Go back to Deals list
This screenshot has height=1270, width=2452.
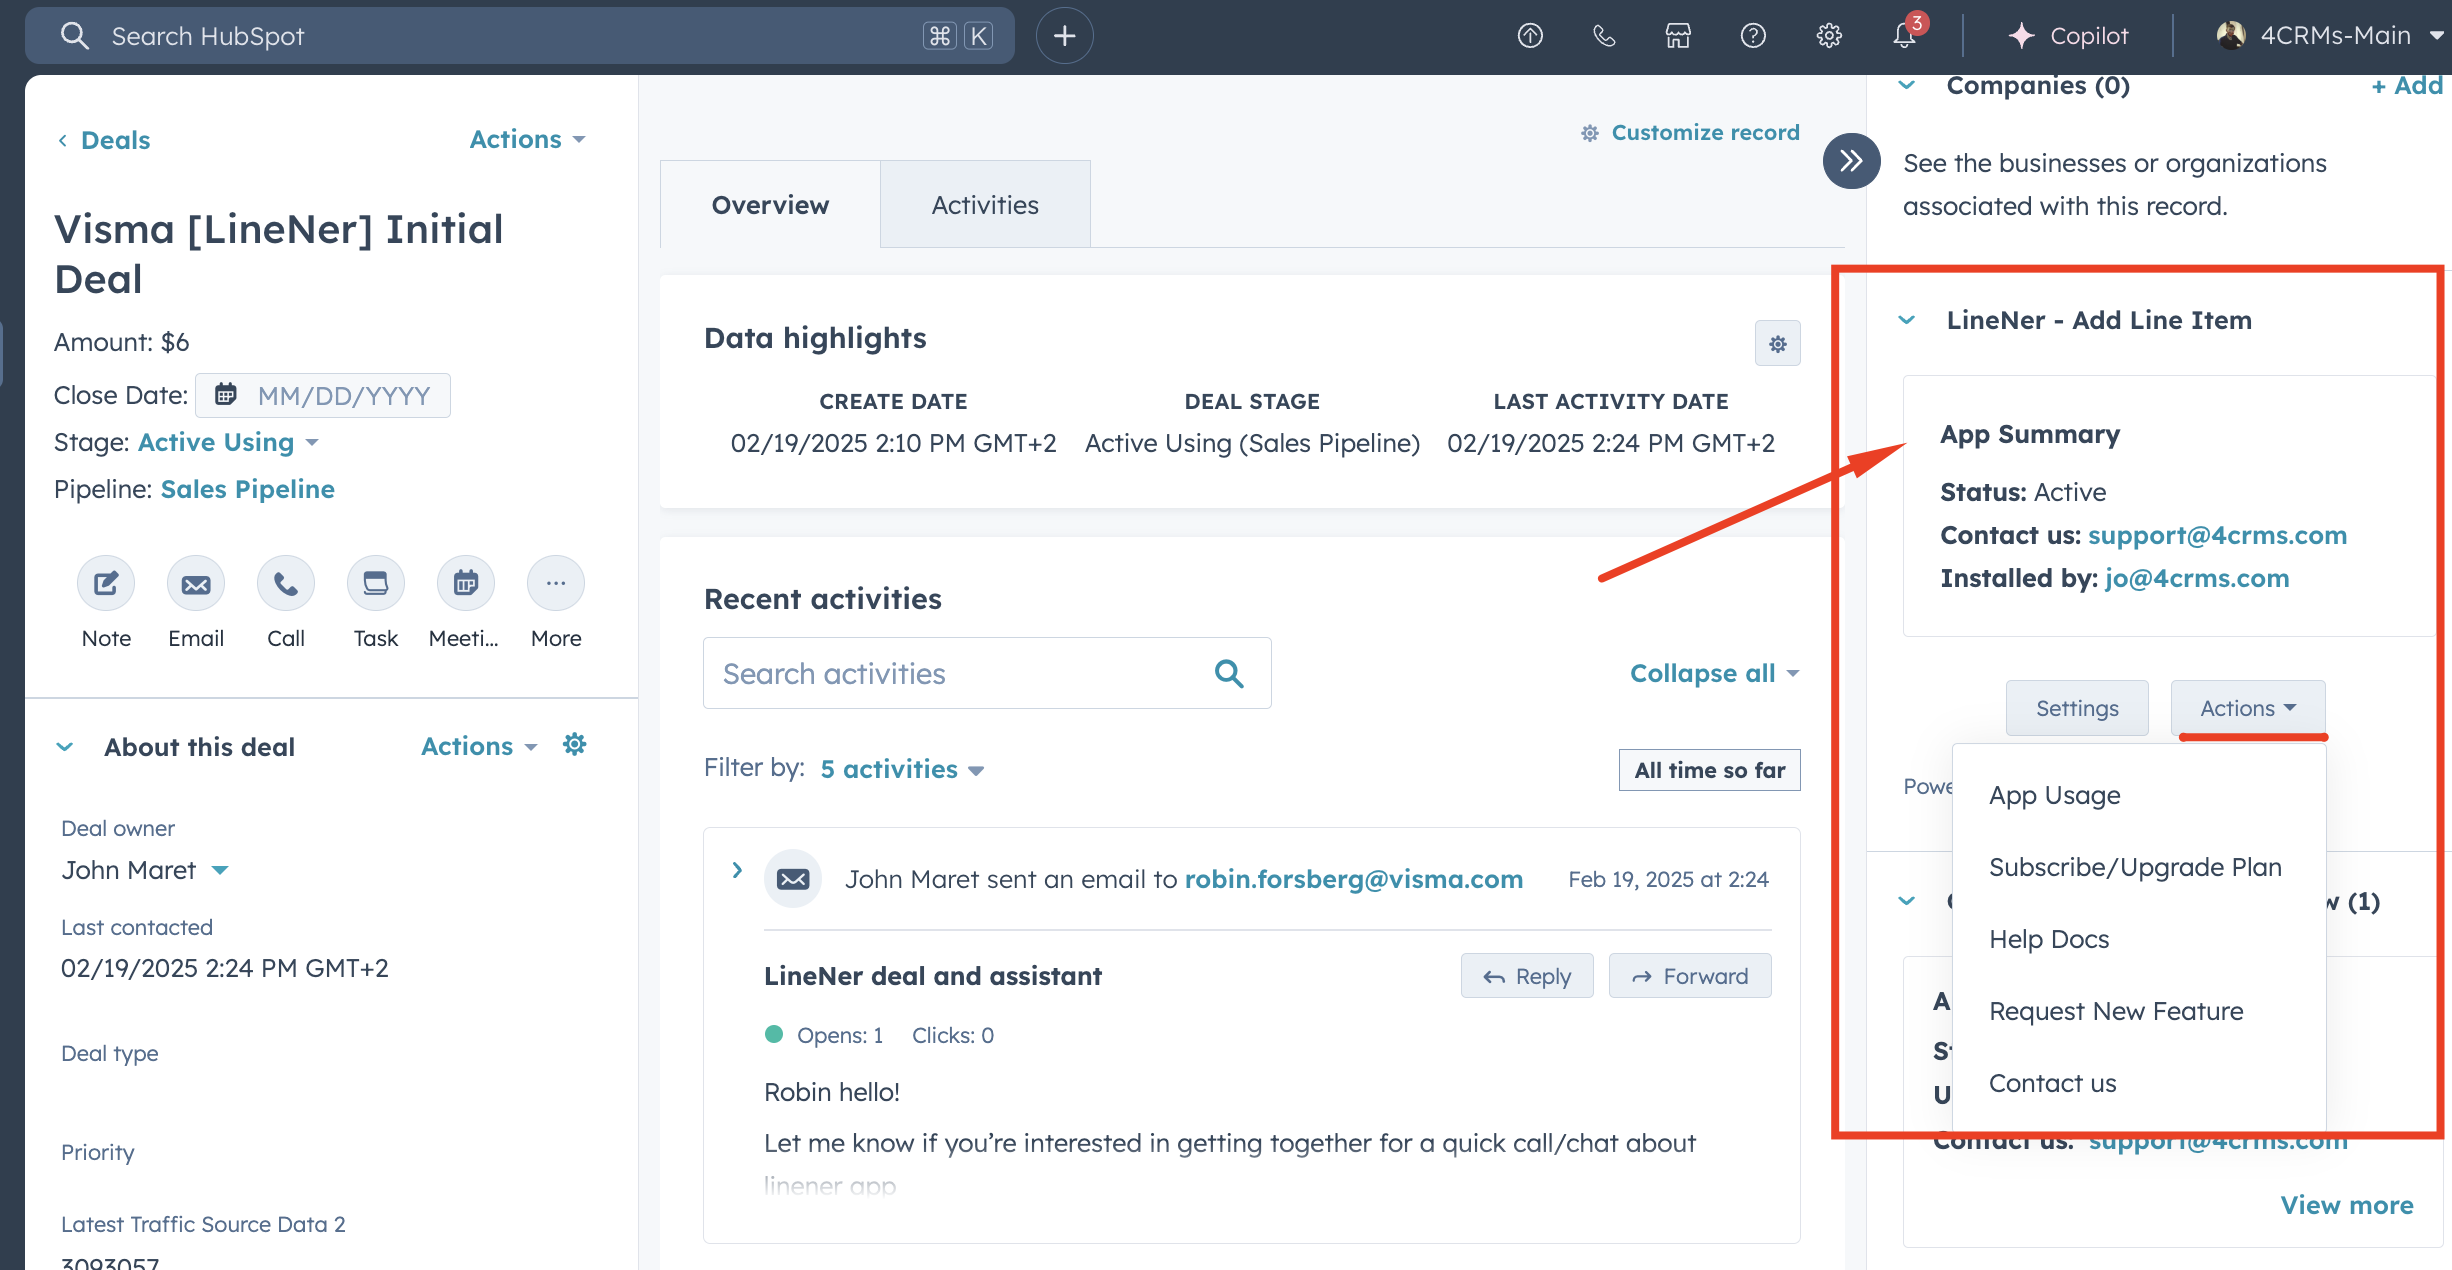(104, 140)
